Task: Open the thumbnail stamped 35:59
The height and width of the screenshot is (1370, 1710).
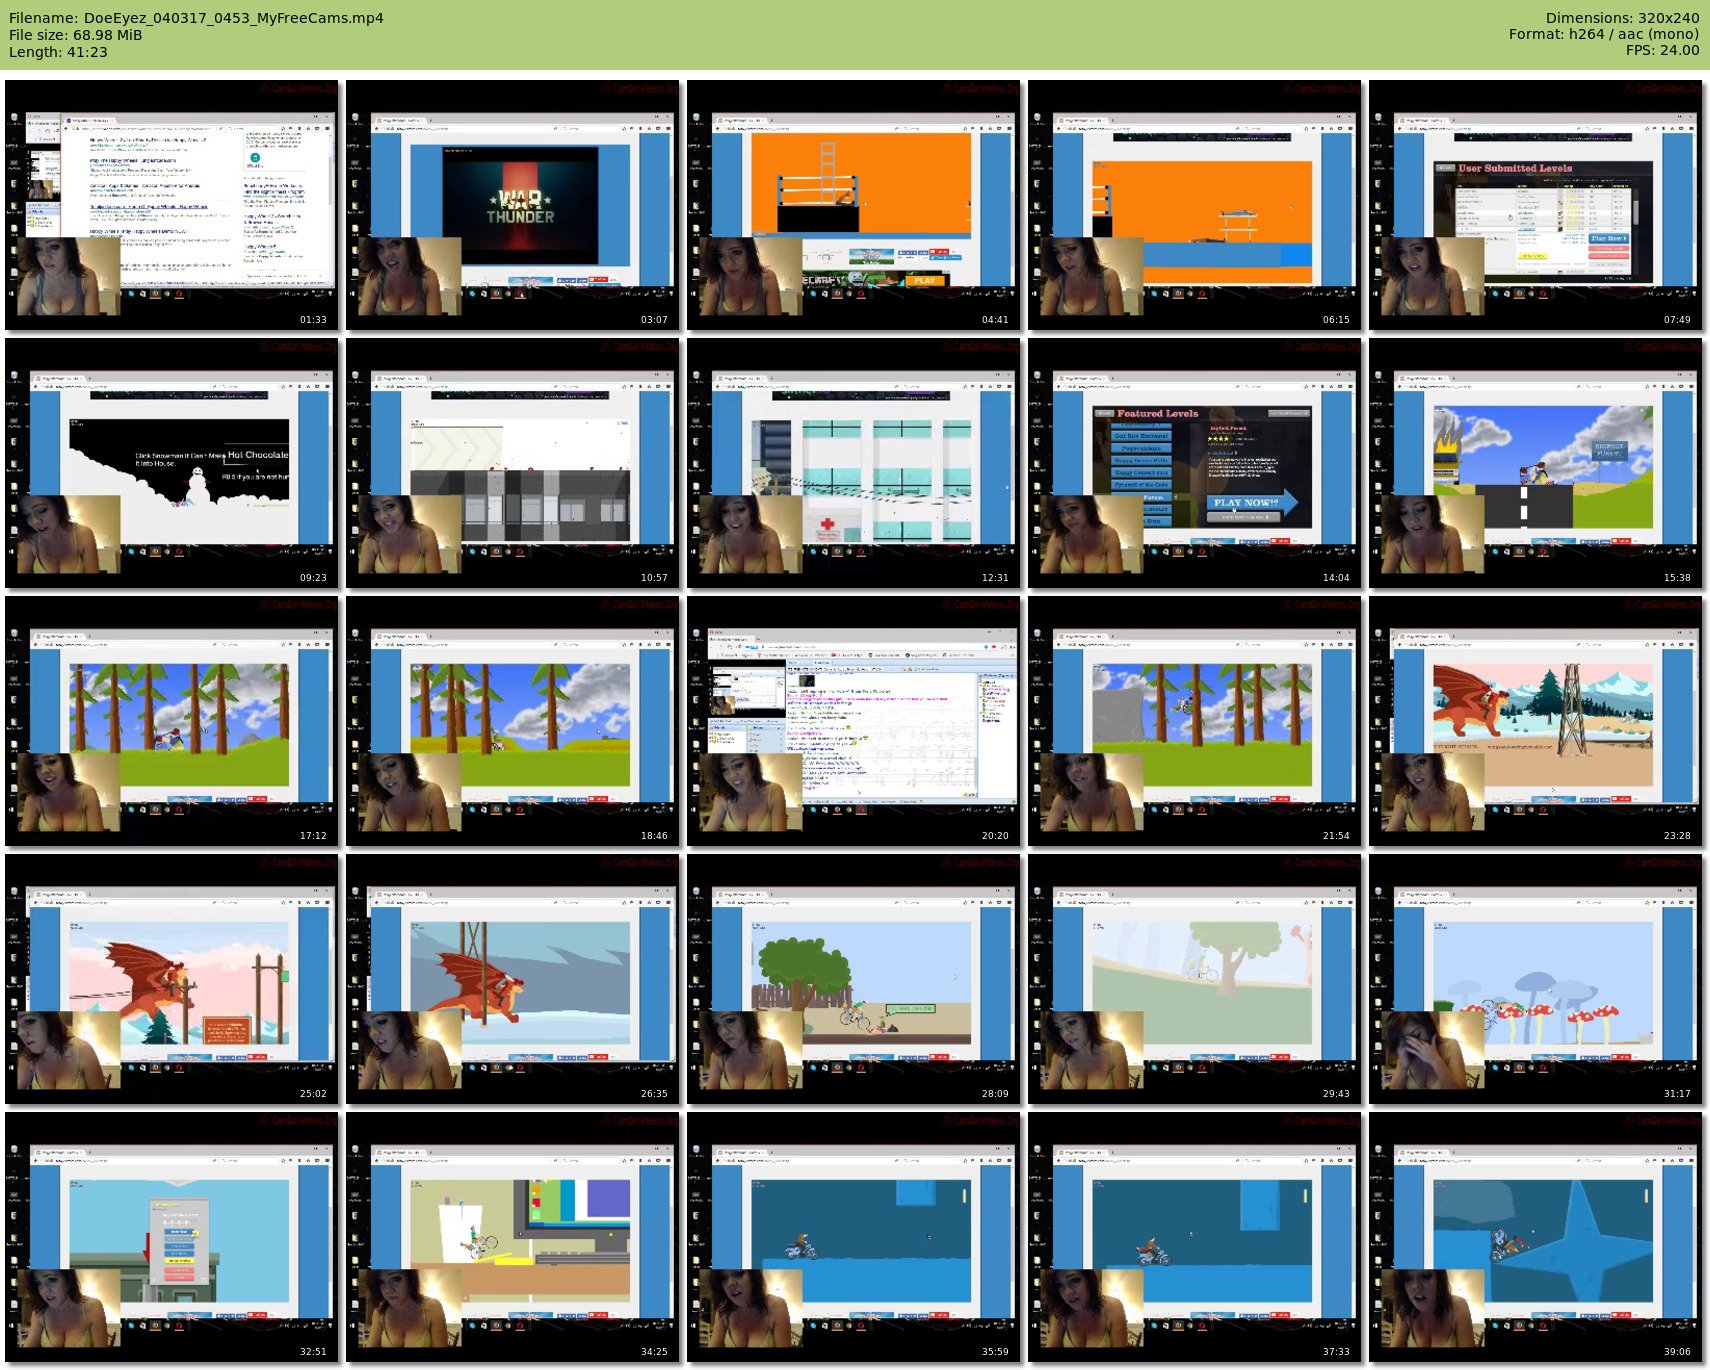Action: 854,1237
